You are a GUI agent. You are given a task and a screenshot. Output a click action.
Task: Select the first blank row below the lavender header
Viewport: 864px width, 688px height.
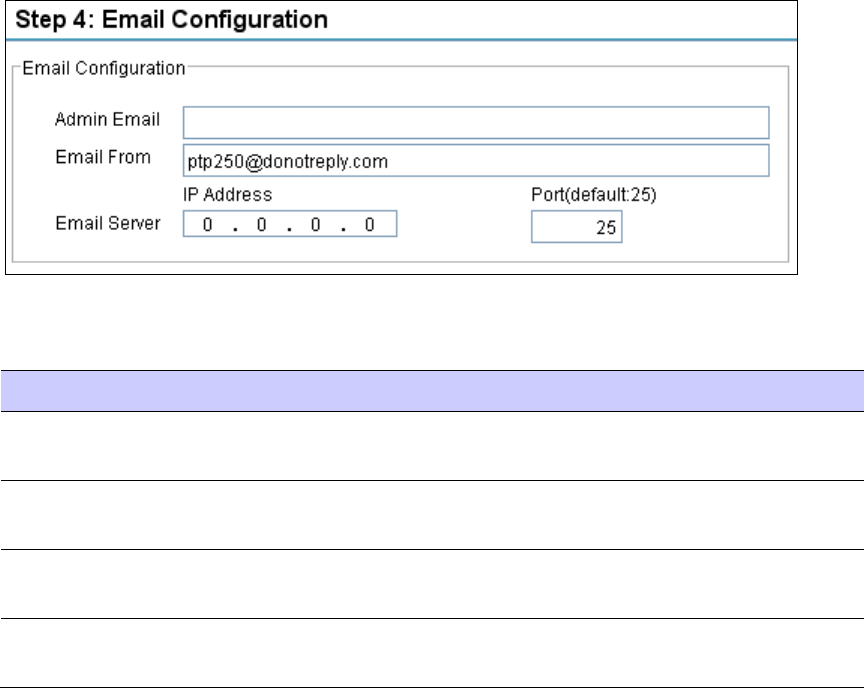point(432,446)
